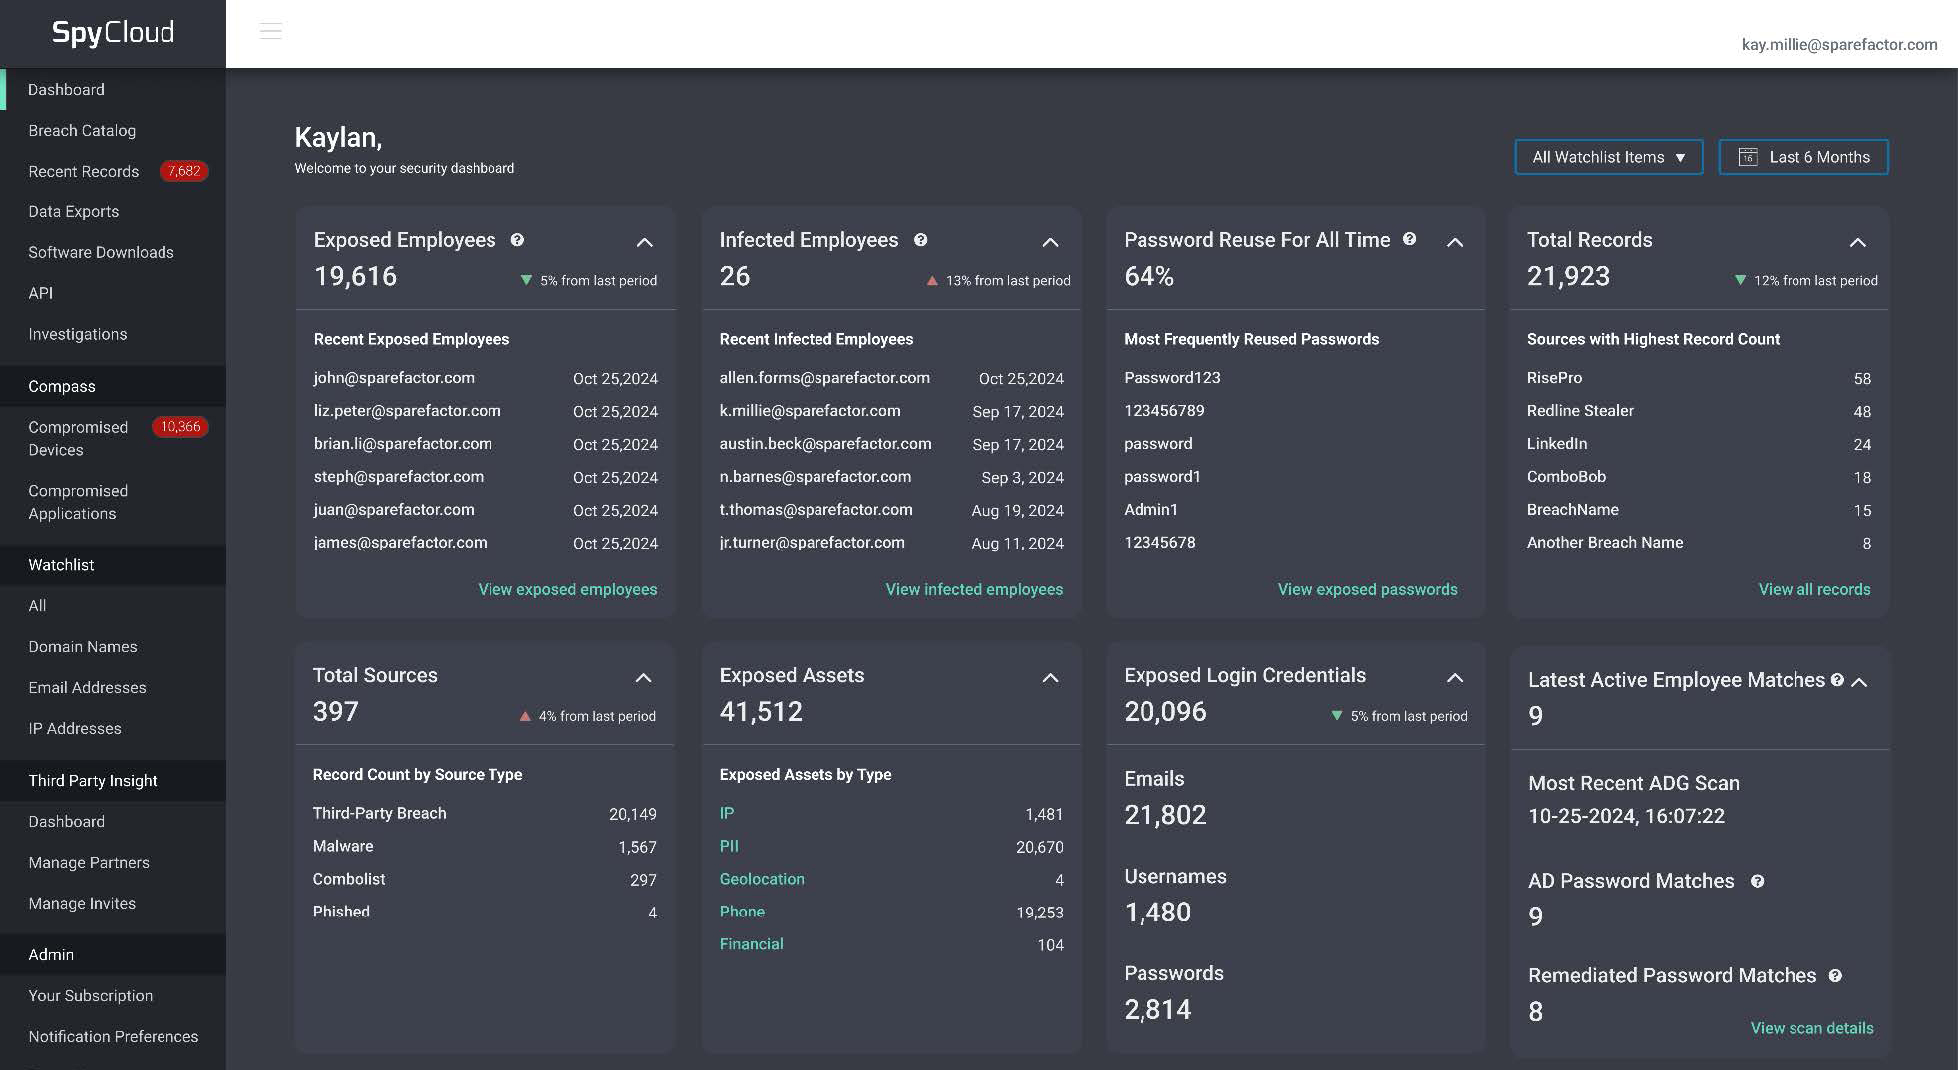Click help icon beside Remediated Password Matches
Image resolution: width=1958 pixels, height=1070 pixels.
1835,976
